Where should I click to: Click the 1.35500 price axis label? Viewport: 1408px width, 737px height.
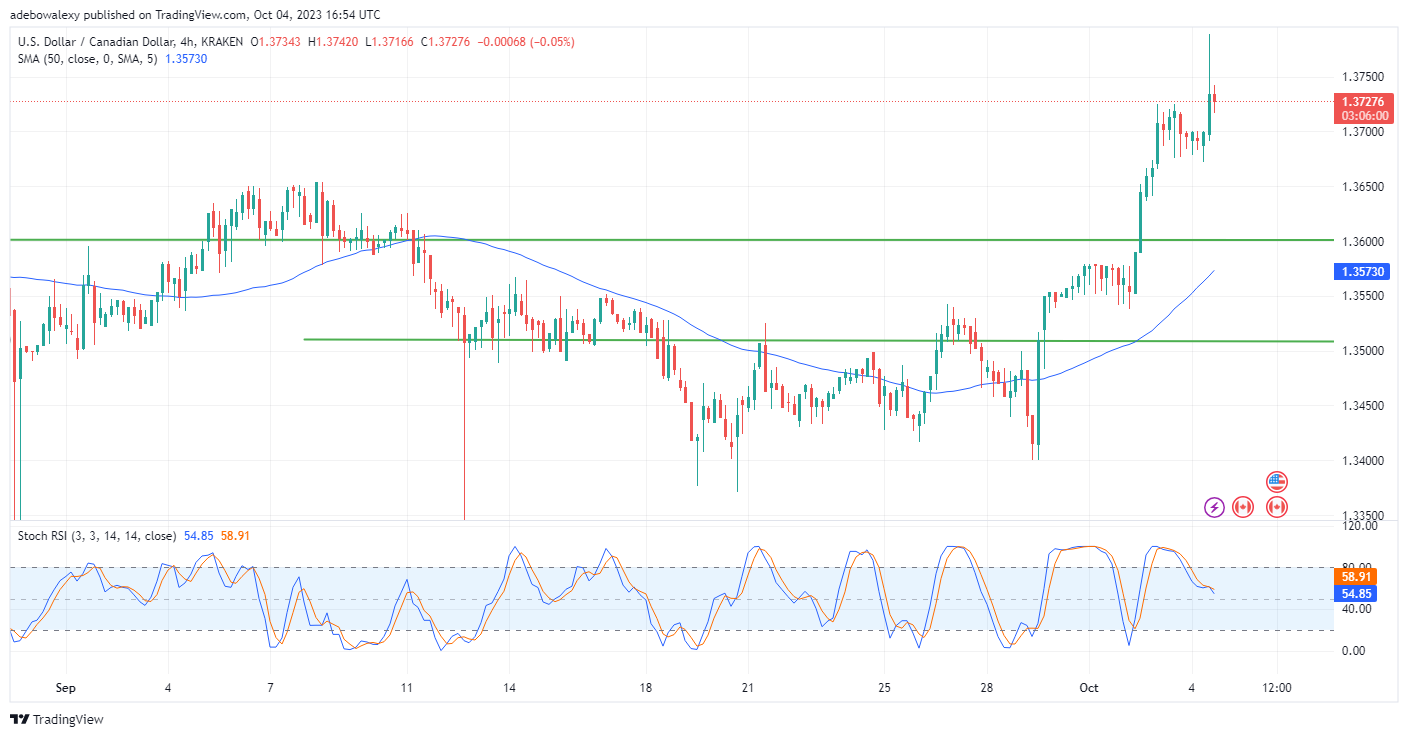pos(1362,296)
